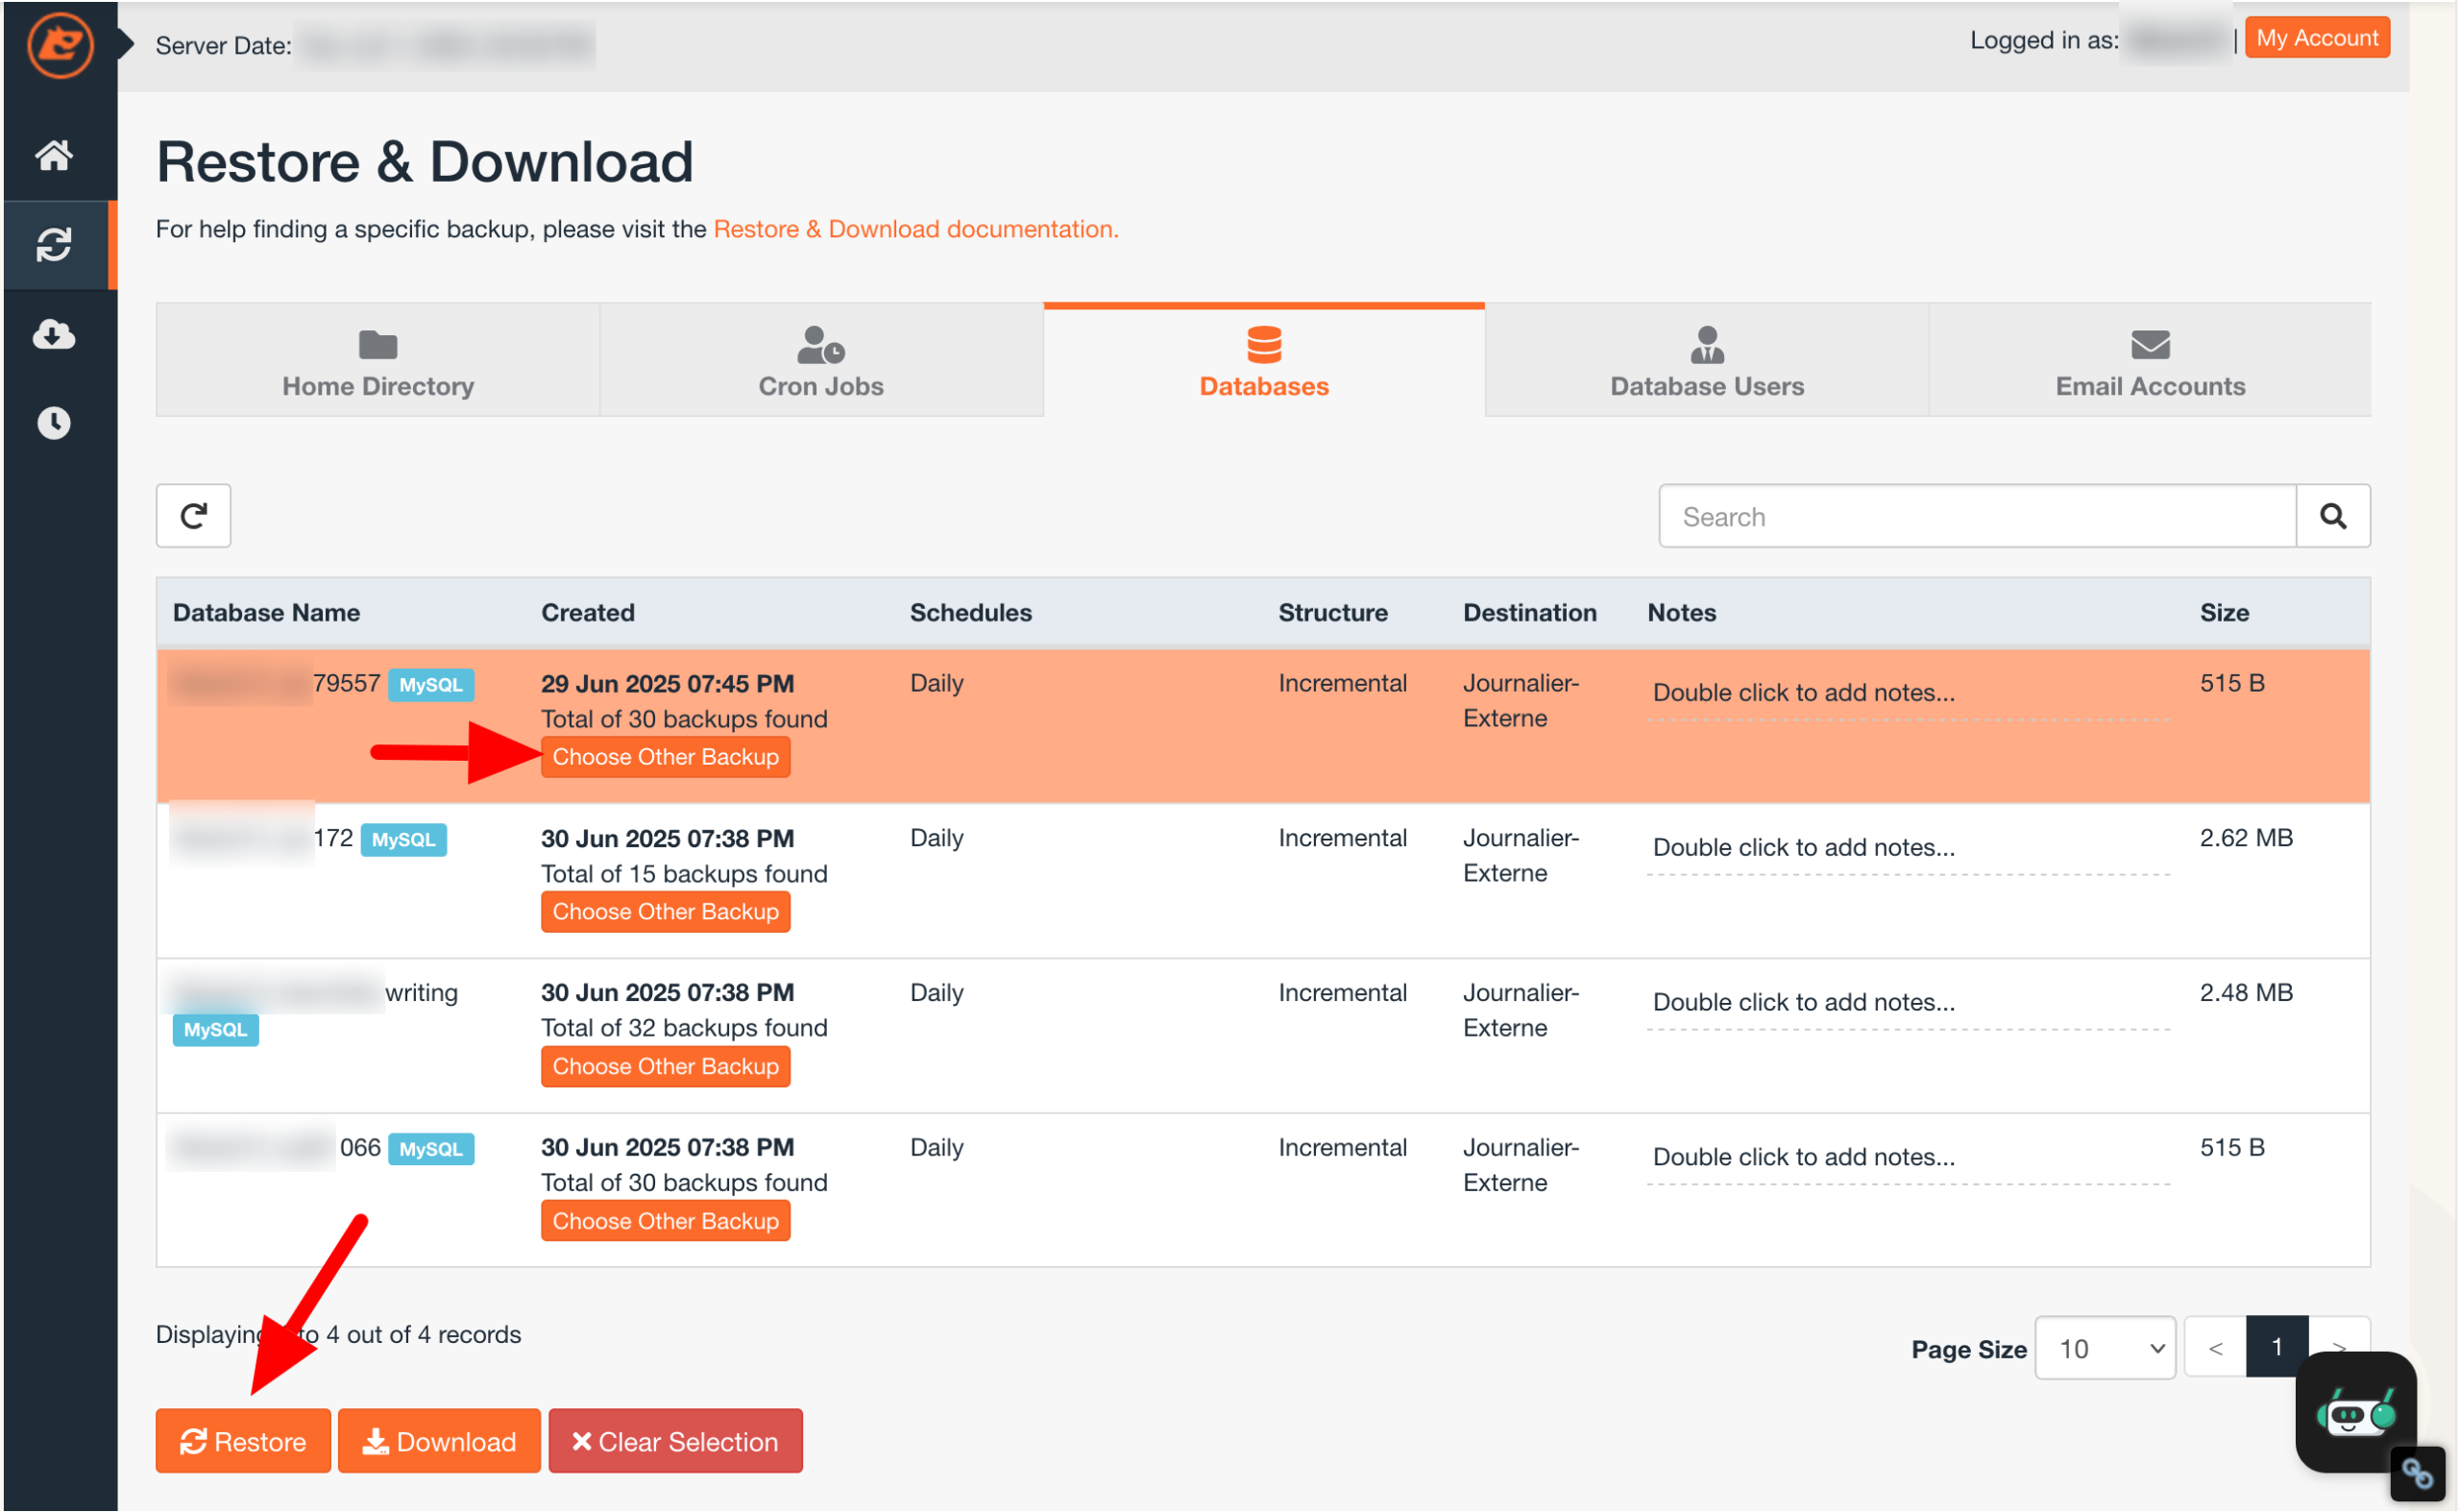This screenshot has width=2459, height=1512.
Task: Select the Databases tab
Action: coord(1264,361)
